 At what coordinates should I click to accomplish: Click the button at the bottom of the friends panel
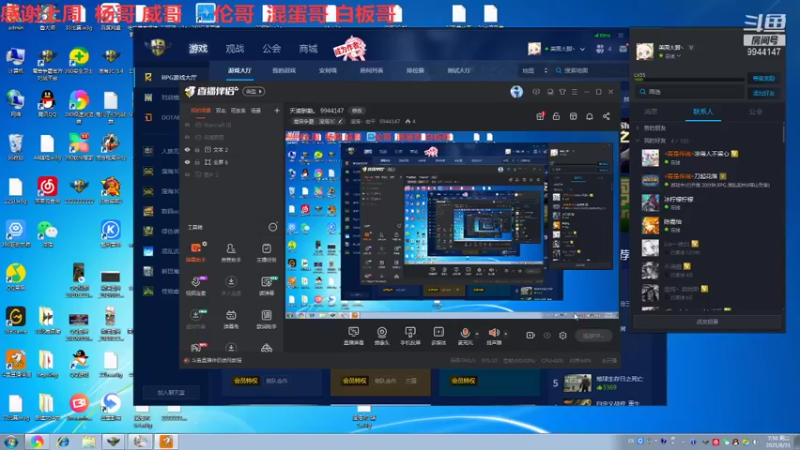(x=707, y=322)
